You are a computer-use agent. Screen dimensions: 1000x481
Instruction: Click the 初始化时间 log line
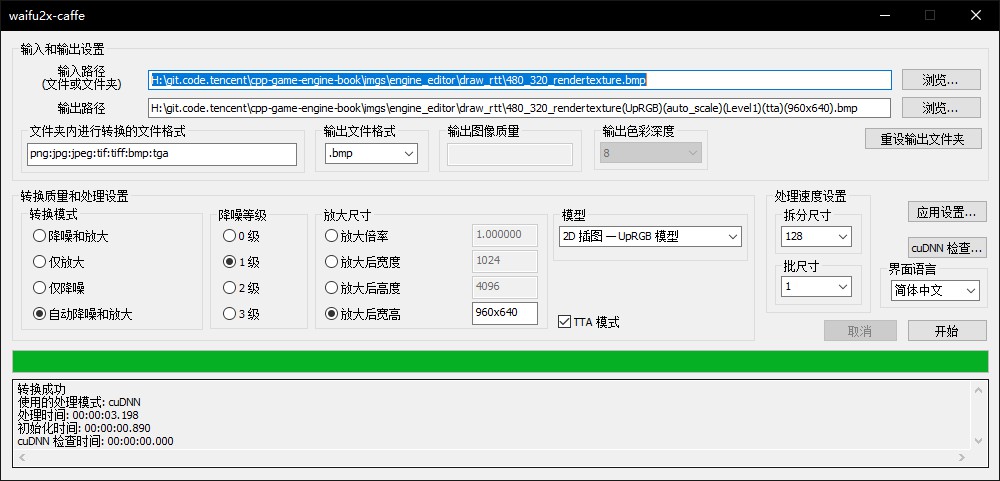point(84,428)
